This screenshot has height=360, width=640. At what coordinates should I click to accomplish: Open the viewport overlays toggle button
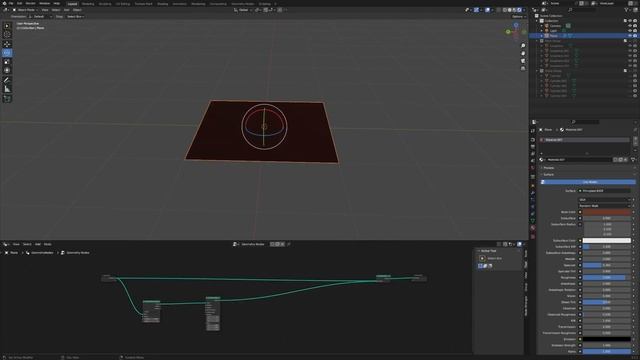point(487,10)
